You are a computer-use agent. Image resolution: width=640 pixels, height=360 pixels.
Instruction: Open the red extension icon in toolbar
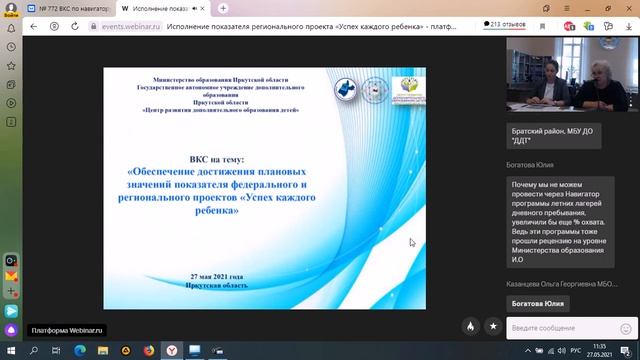pos(569,27)
